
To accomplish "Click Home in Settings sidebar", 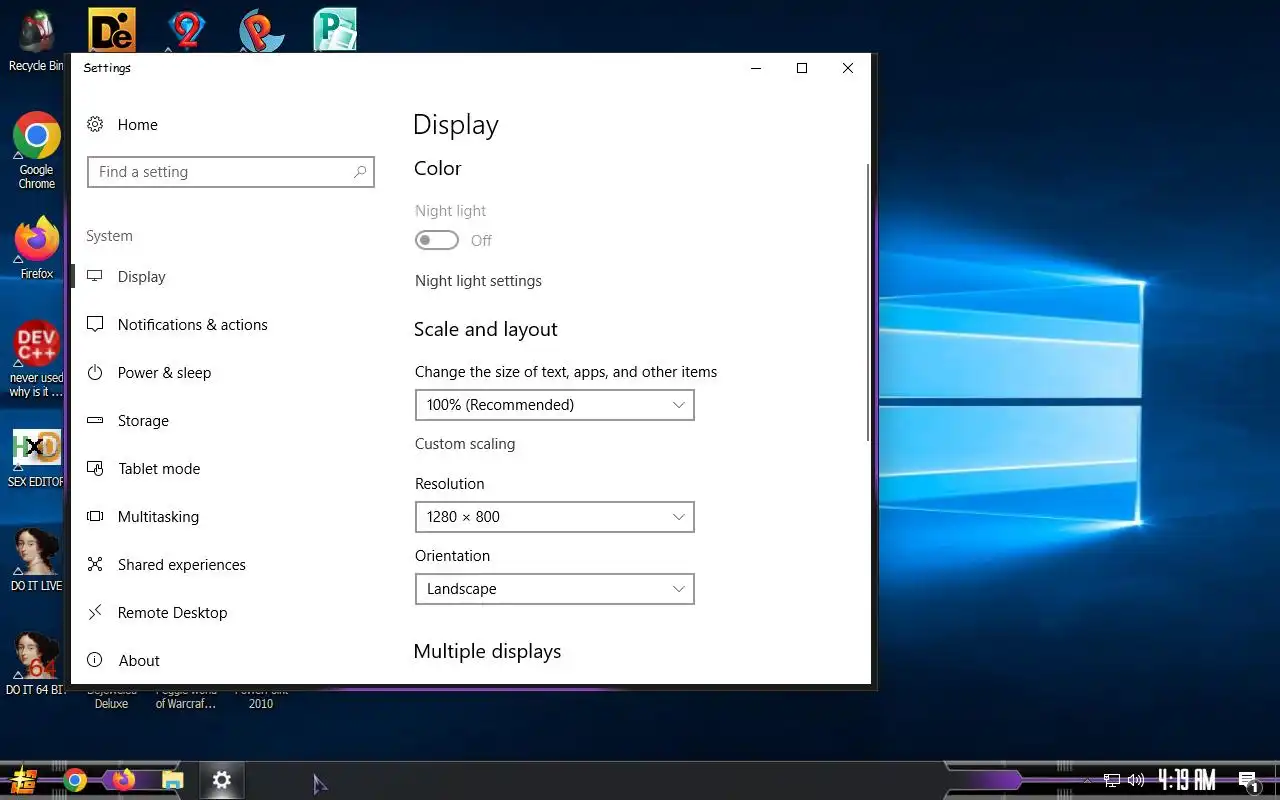I will click(x=137, y=125).
